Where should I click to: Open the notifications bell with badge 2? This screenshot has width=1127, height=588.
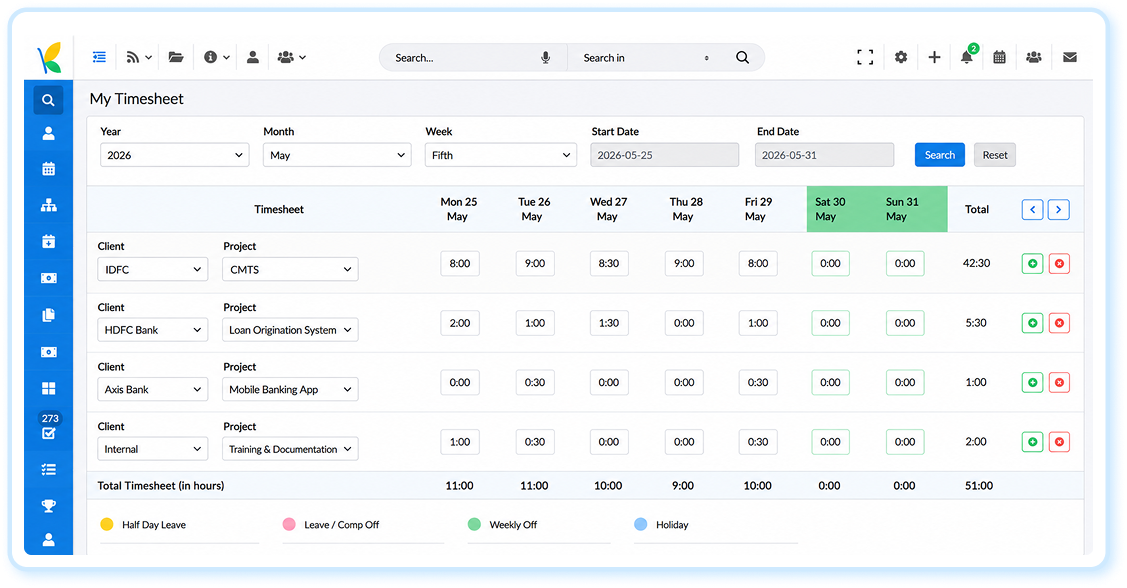pos(967,55)
